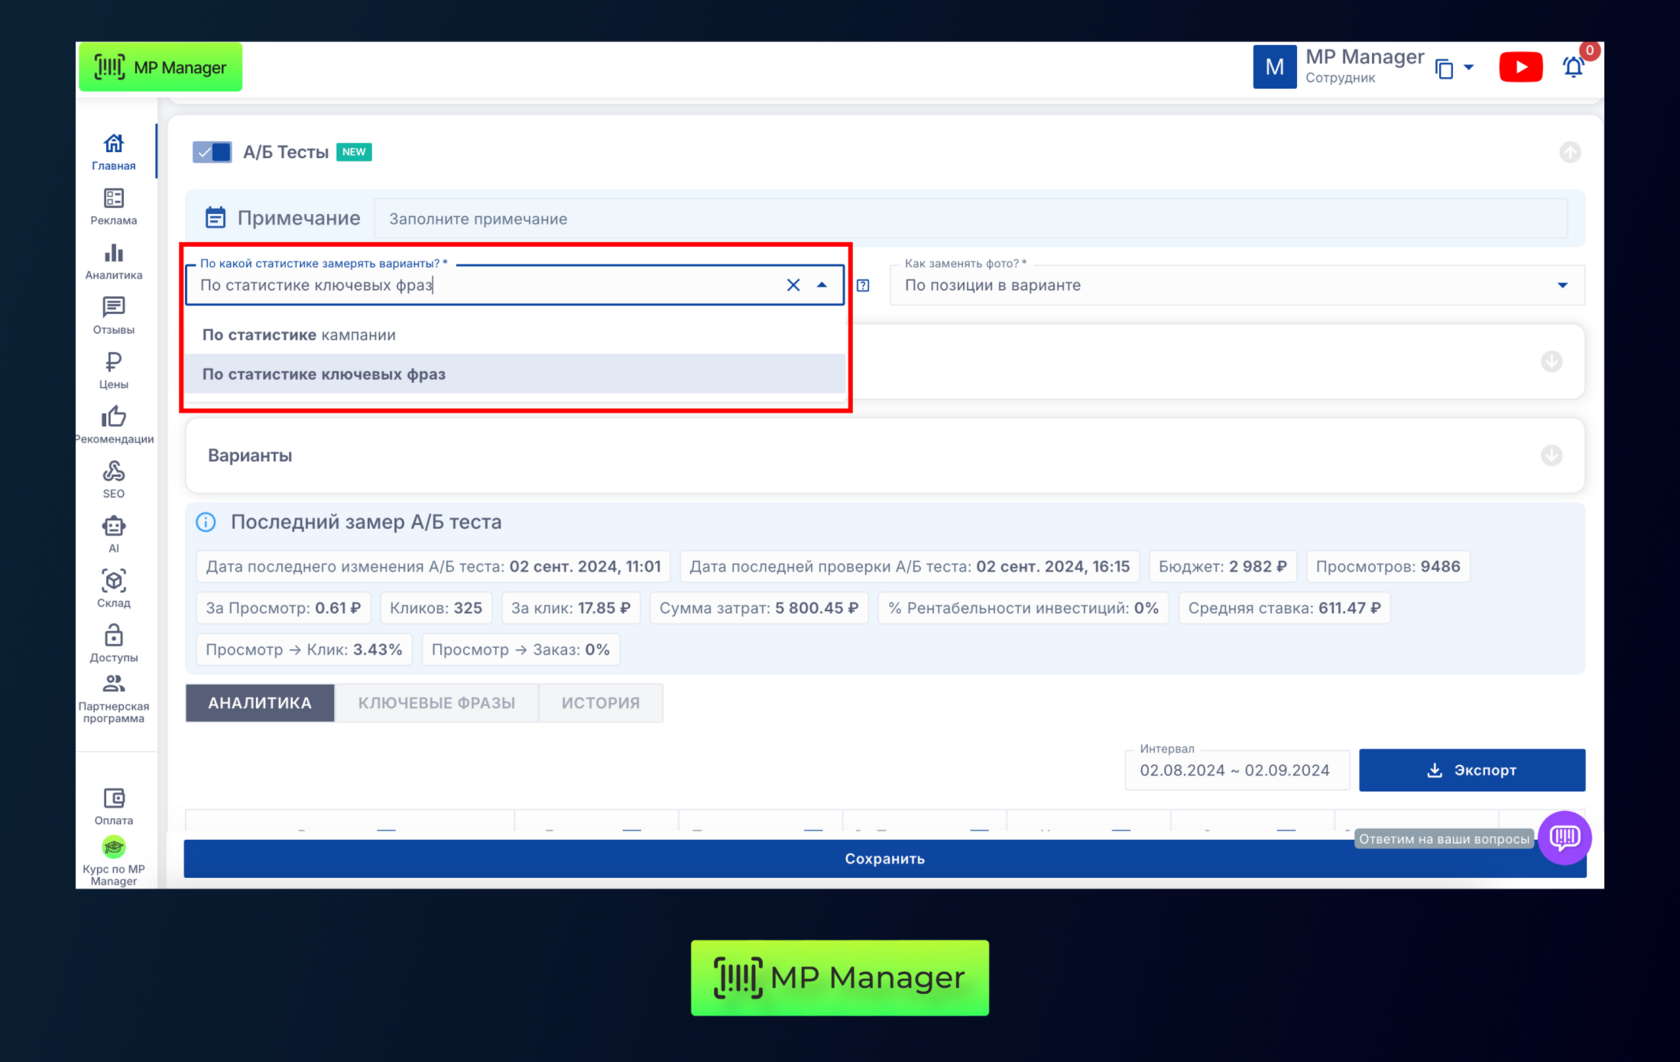This screenshot has width=1680, height=1062.
Task: Select 'По статистике кампании' option
Action: click(x=299, y=335)
